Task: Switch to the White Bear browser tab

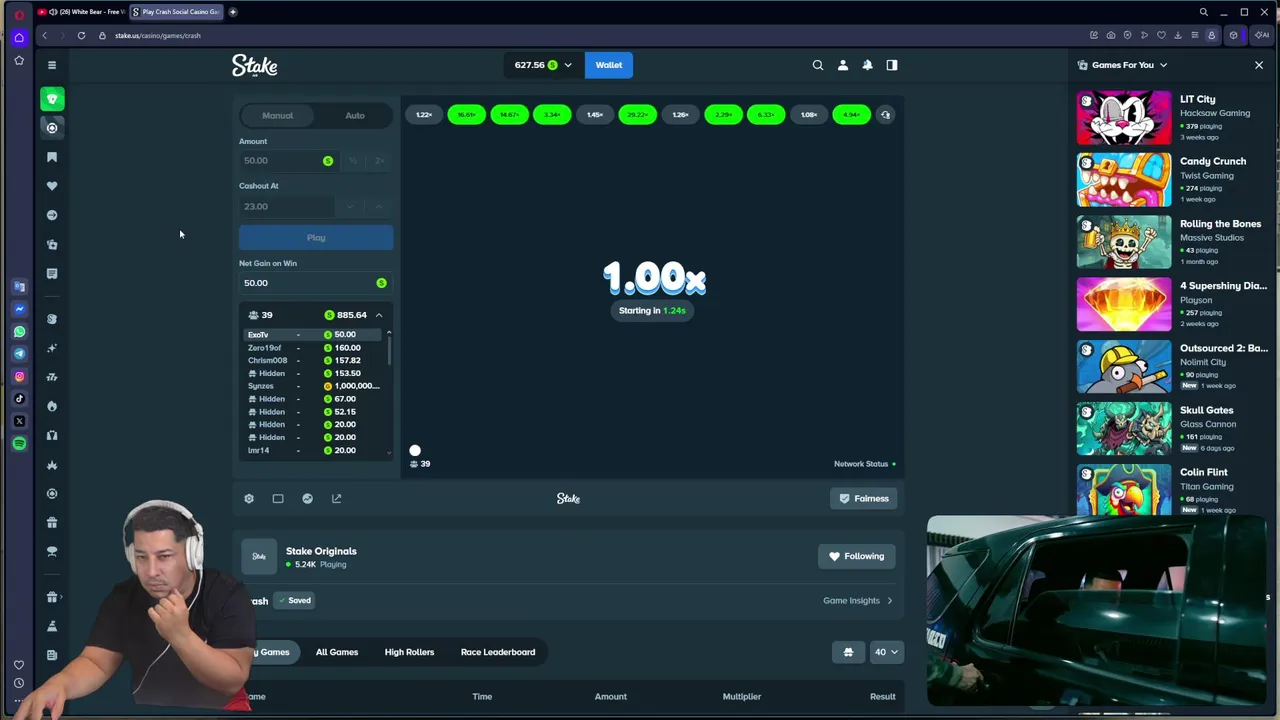Action: 82,12
